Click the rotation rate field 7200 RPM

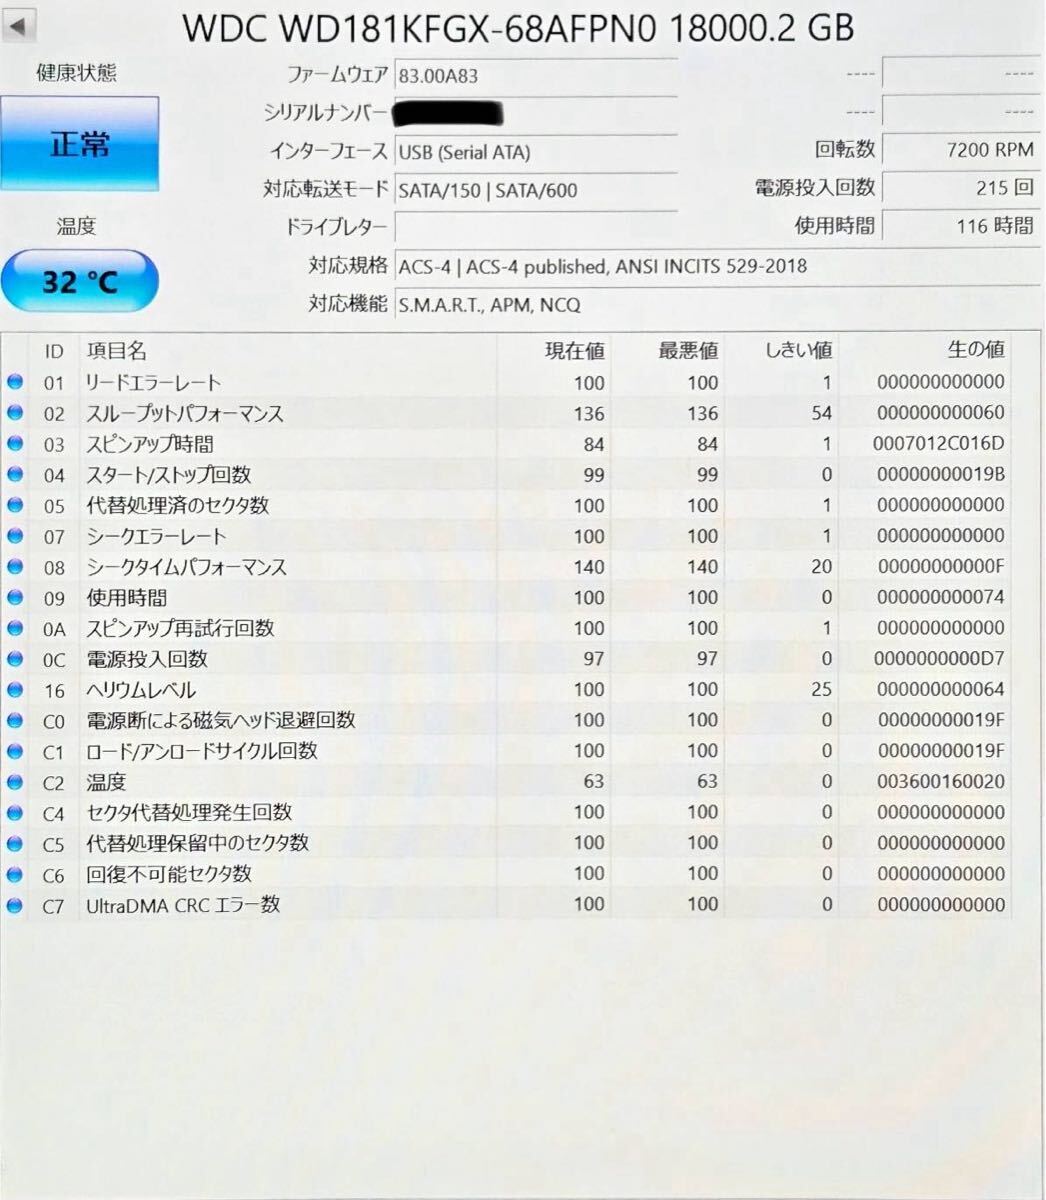959,150
